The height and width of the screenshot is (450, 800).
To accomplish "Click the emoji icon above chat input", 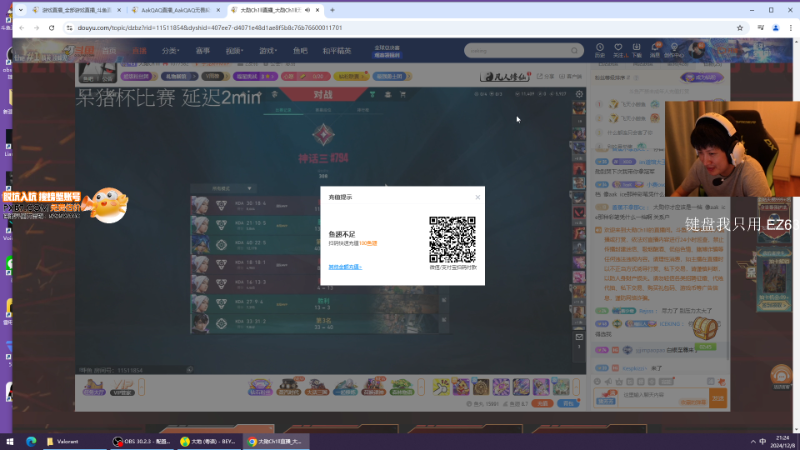I will tap(597, 382).
